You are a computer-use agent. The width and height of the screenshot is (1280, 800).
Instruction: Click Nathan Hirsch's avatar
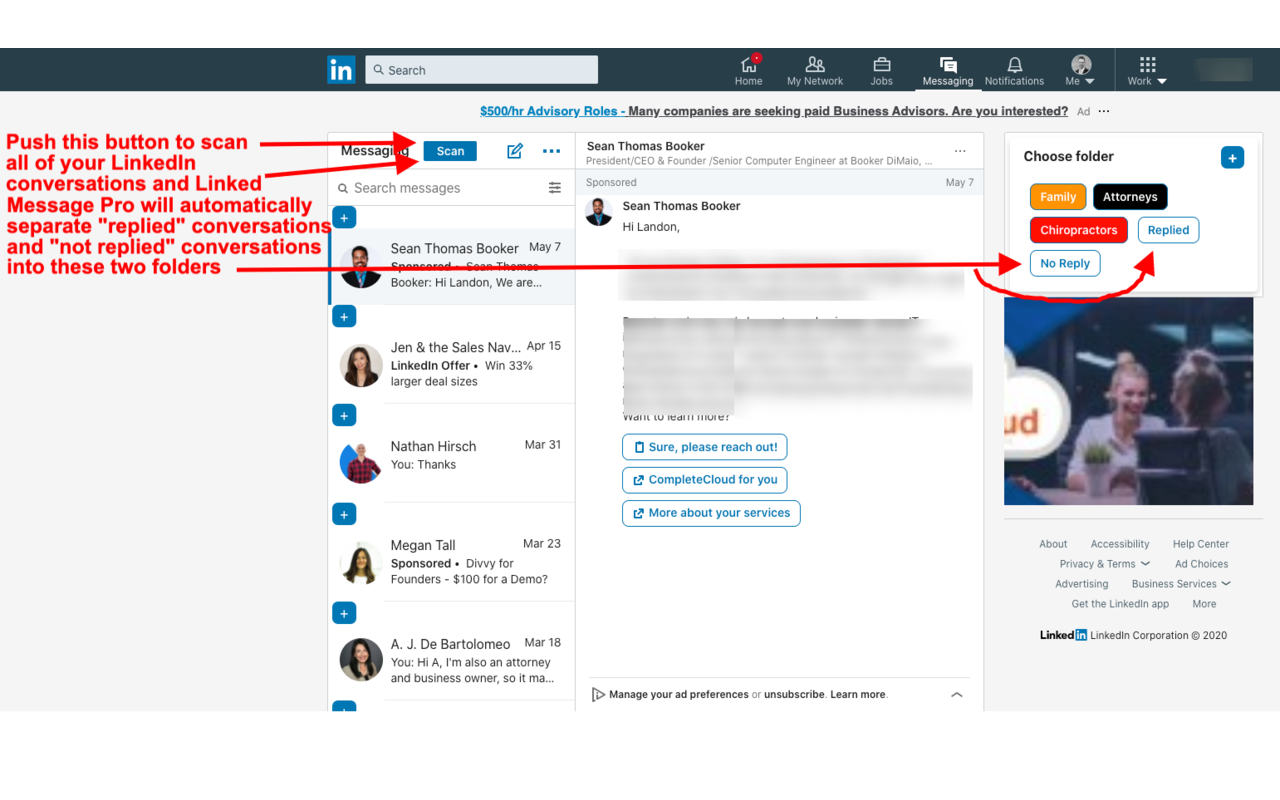tap(361, 464)
